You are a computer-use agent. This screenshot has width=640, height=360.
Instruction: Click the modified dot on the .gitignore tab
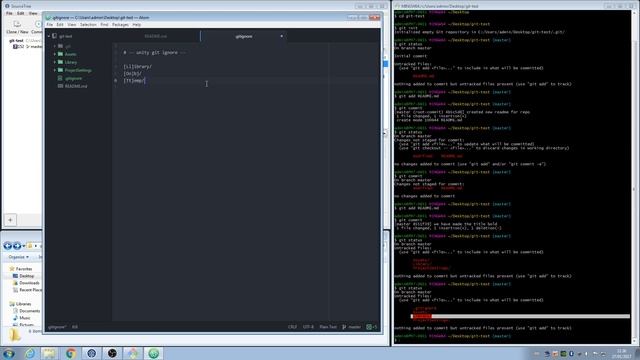[282, 36]
